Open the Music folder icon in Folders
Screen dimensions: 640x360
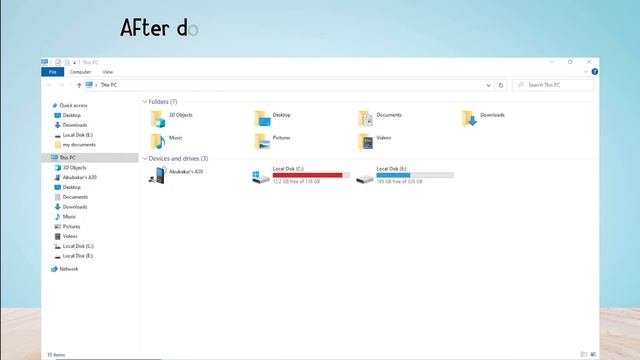pyautogui.click(x=158, y=142)
